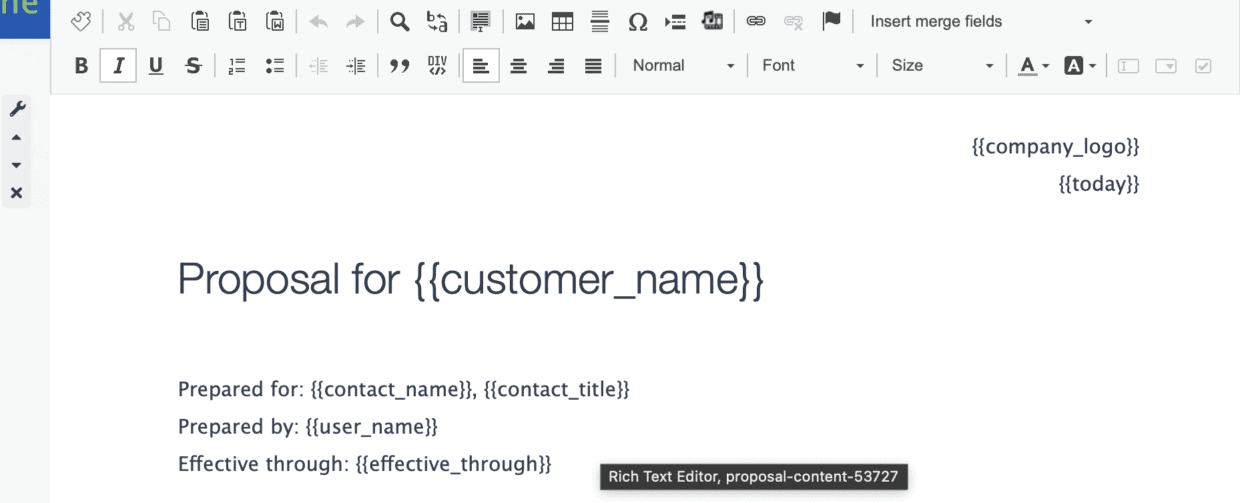Open the Insert merge fields dropdown
Image resolution: width=1240 pixels, height=503 pixels.
(x=980, y=22)
